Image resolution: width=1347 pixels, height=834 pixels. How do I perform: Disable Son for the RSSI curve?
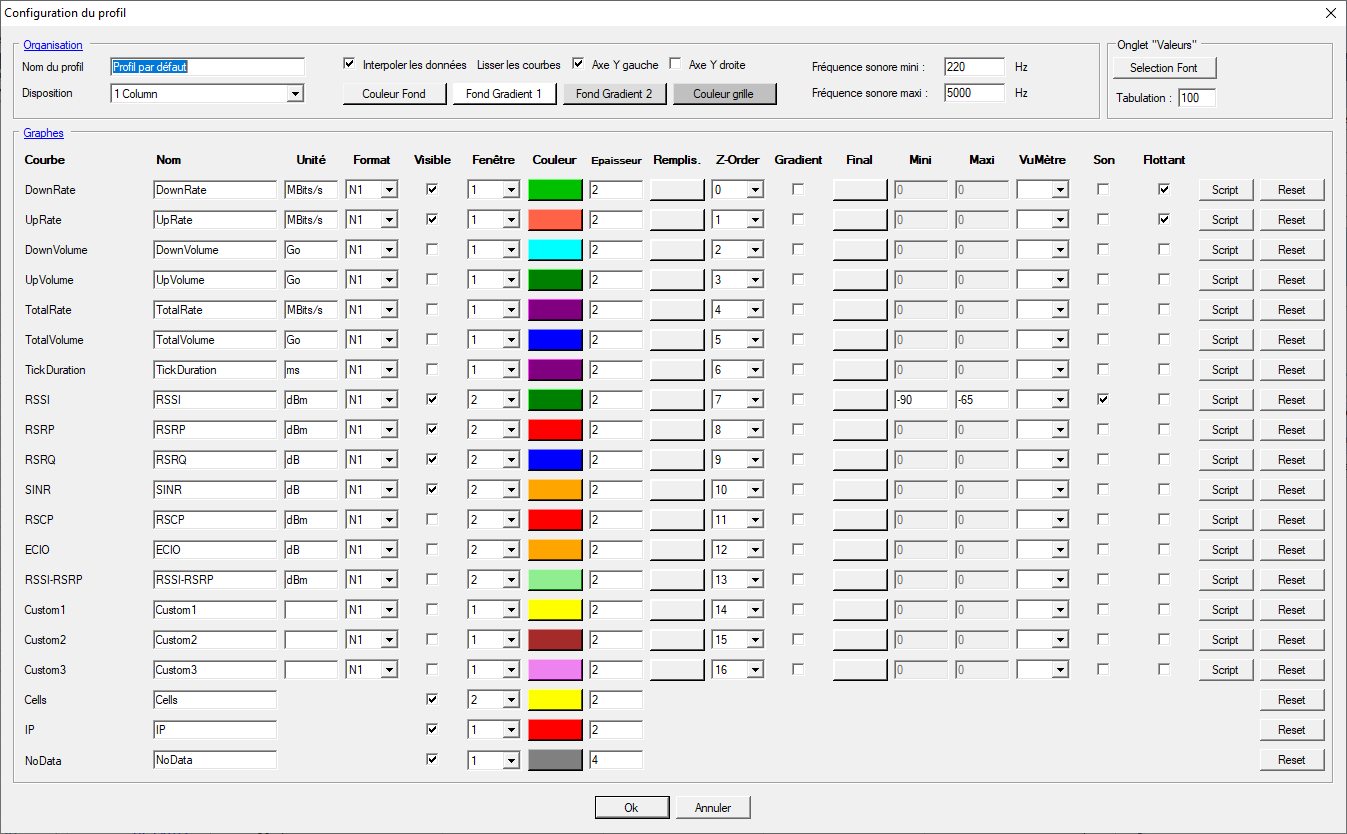pyautogui.click(x=1103, y=399)
